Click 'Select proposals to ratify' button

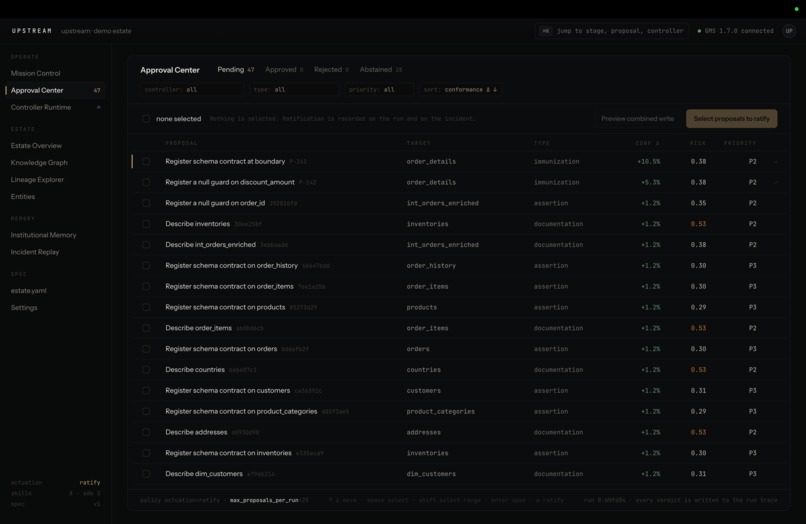coord(731,119)
